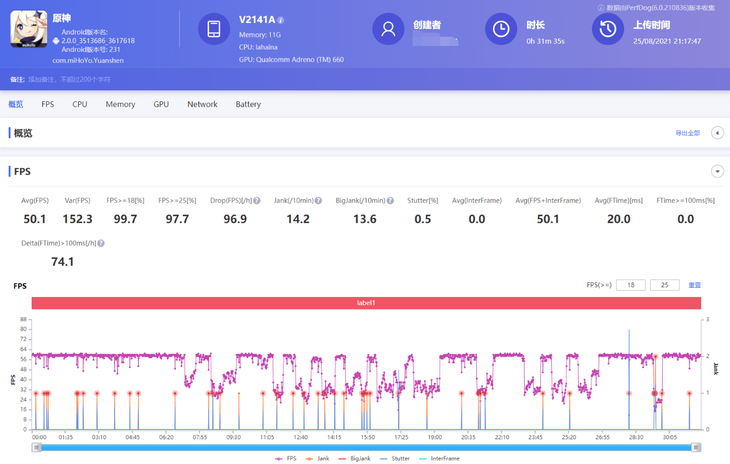730x464 pixels.
Task: Click the info icon next to V2141A
Action: click(x=281, y=20)
